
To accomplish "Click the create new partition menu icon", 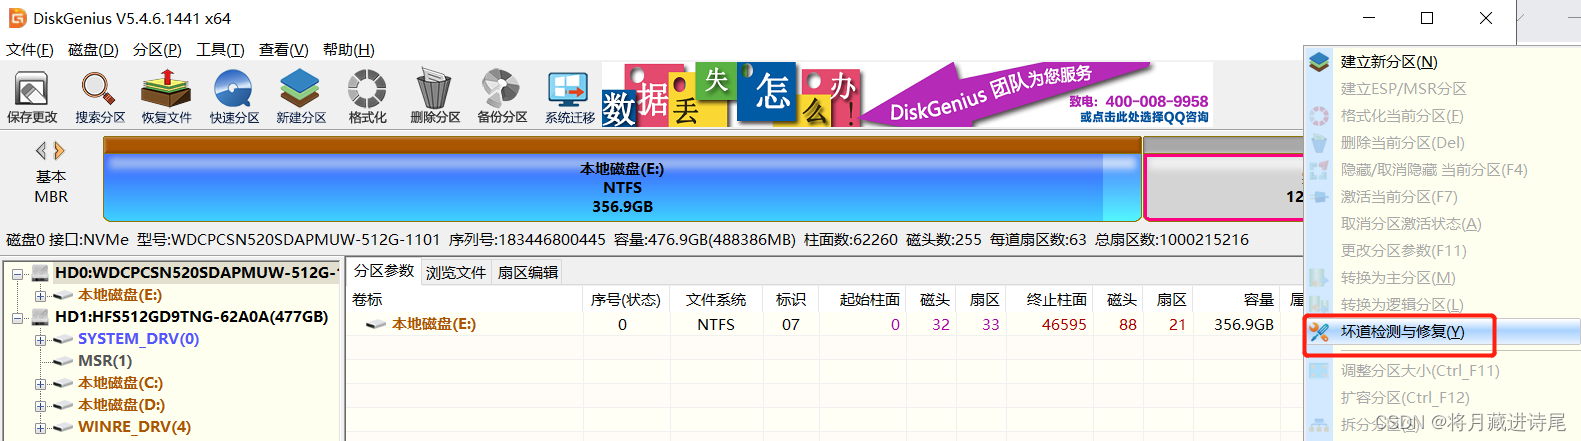I will tap(1320, 62).
